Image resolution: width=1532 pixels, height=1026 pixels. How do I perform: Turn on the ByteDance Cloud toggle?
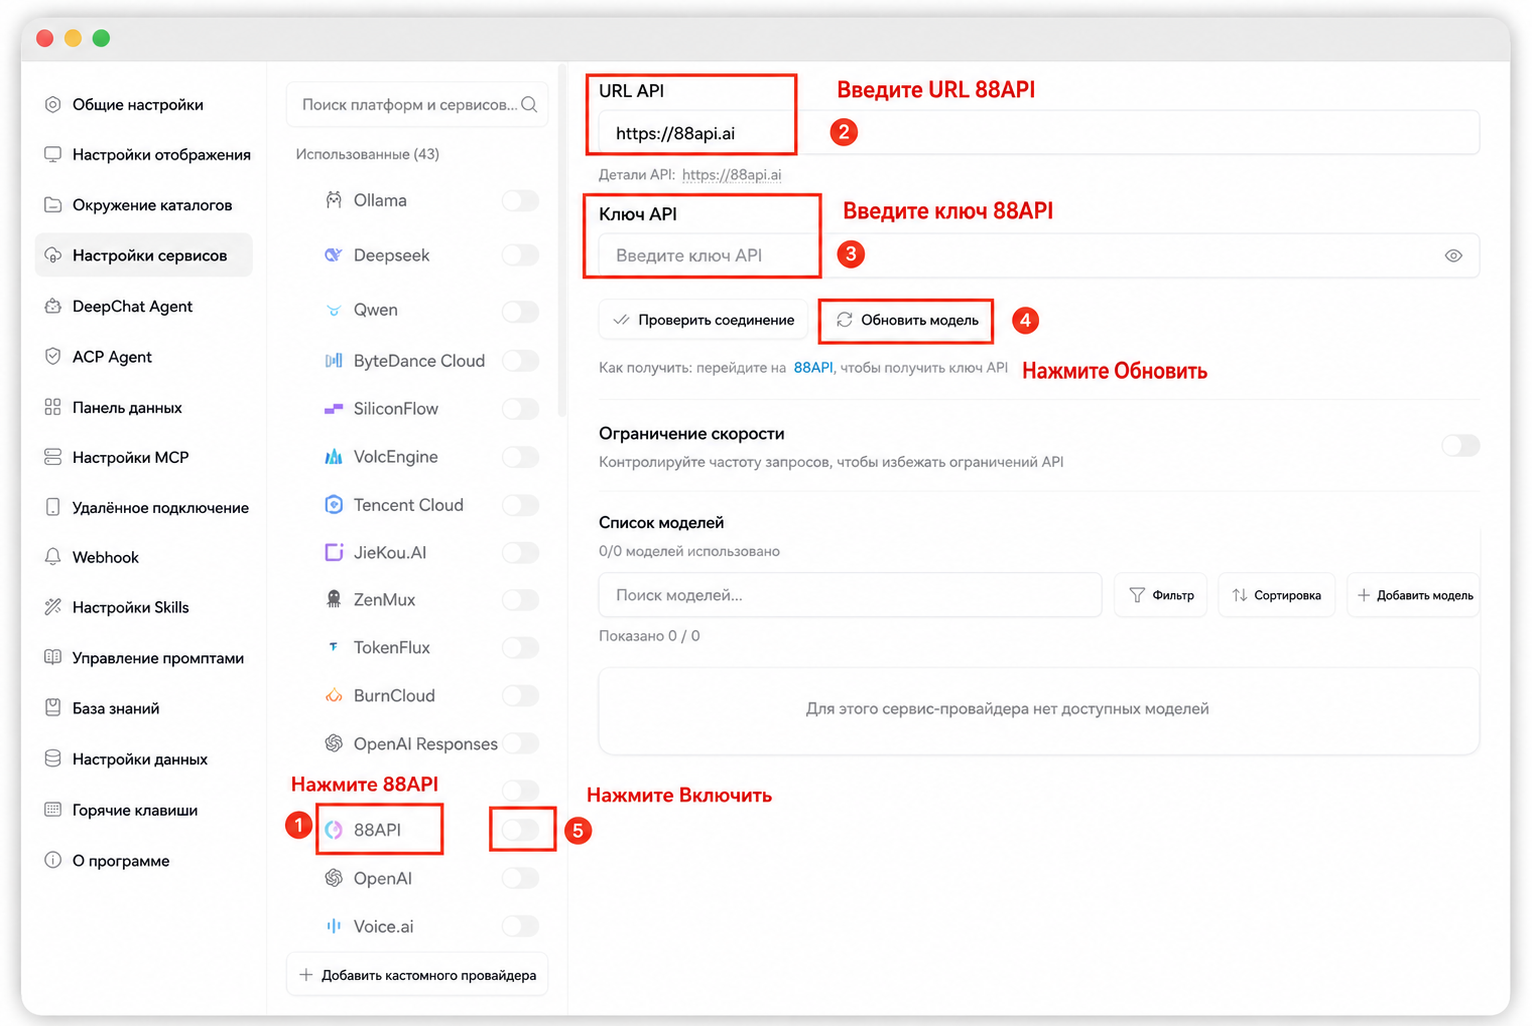point(520,360)
